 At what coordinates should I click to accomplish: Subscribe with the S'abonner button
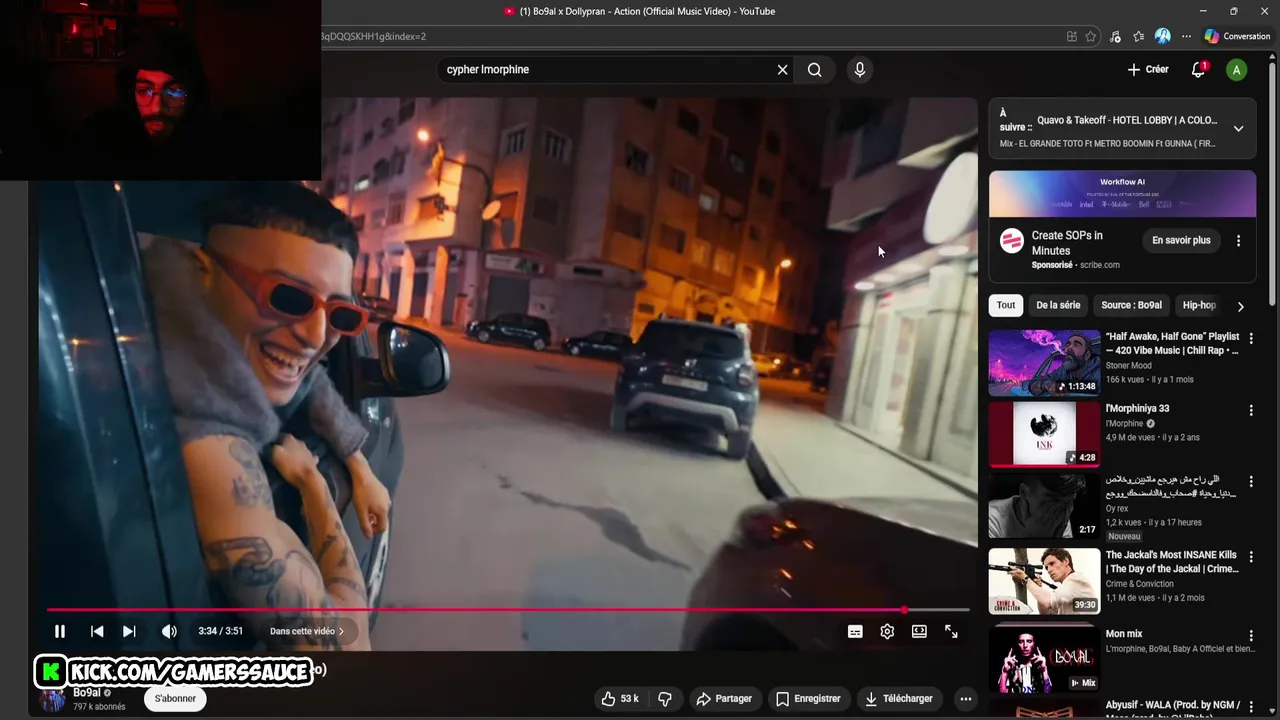tap(175, 698)
